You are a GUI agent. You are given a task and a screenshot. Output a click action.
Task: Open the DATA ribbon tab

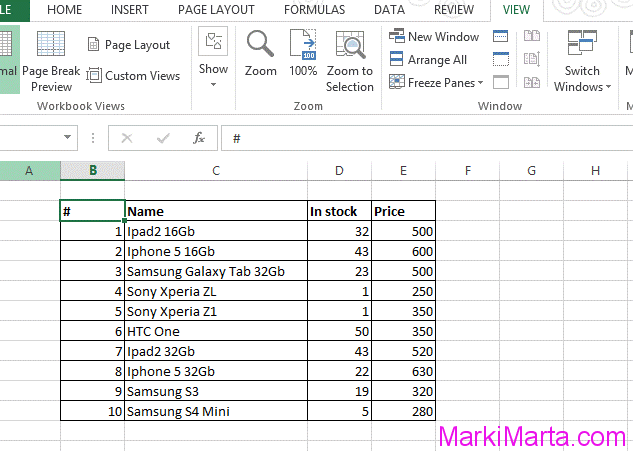389,10
